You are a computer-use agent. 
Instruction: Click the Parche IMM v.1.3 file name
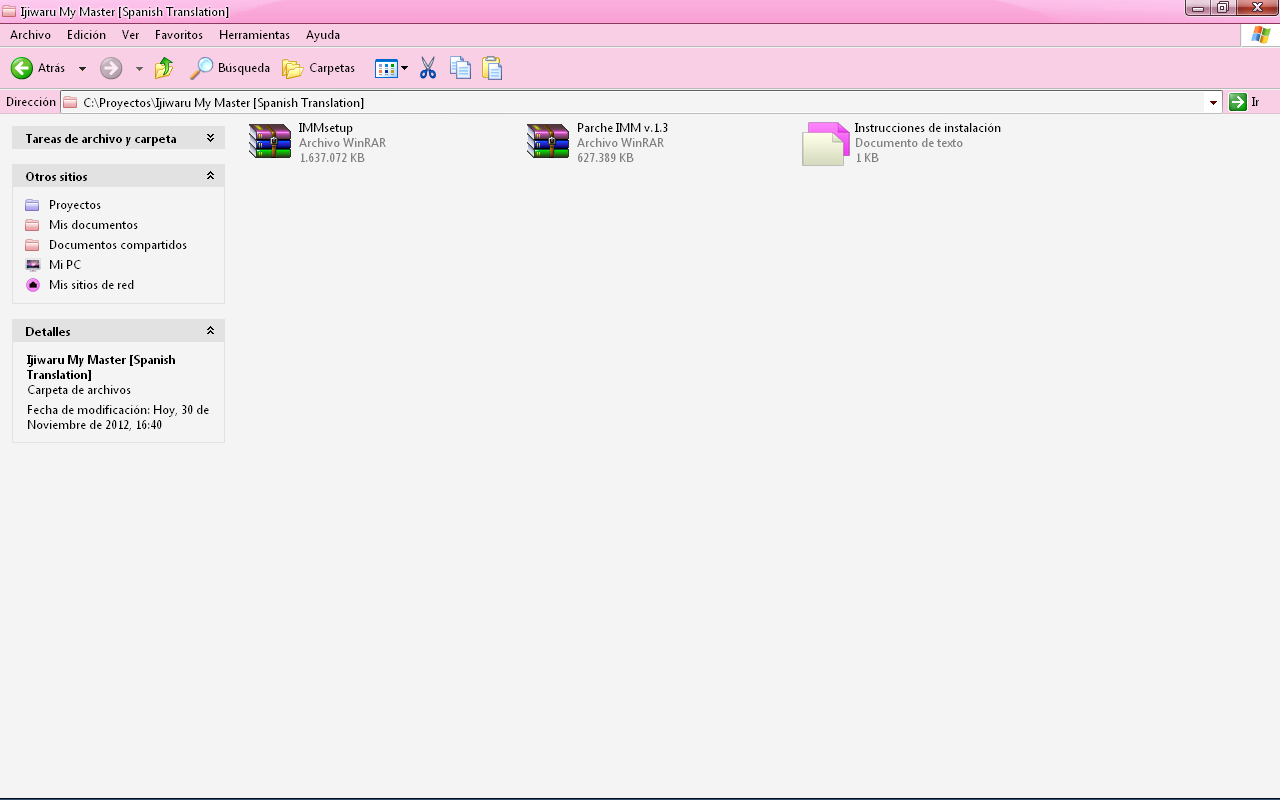point(622,128)
